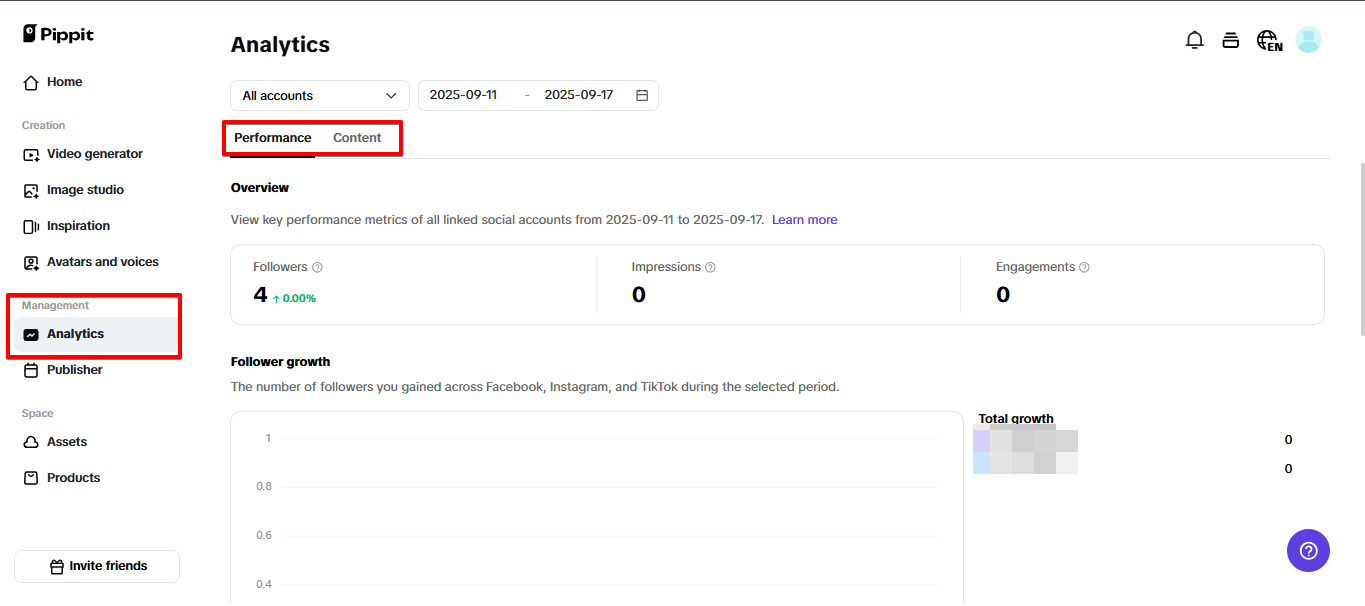This screenshot has width=1365, height=606.
Task: Click the profile avatar picture
Action: [1308, 39]
